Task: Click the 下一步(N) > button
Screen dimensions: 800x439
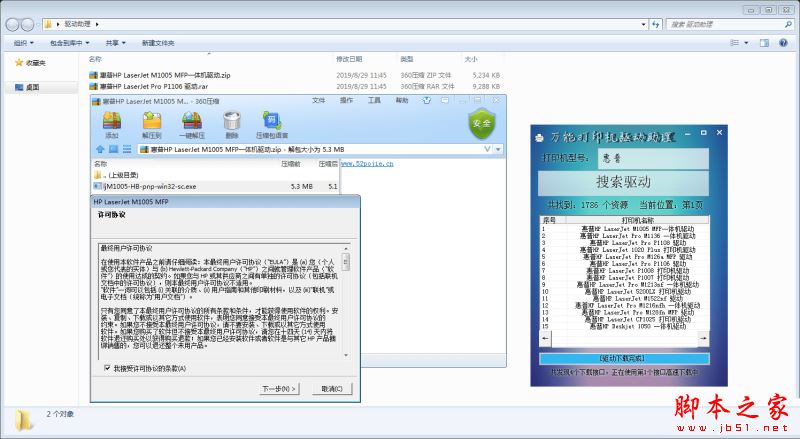Action: tap(279, 388)
